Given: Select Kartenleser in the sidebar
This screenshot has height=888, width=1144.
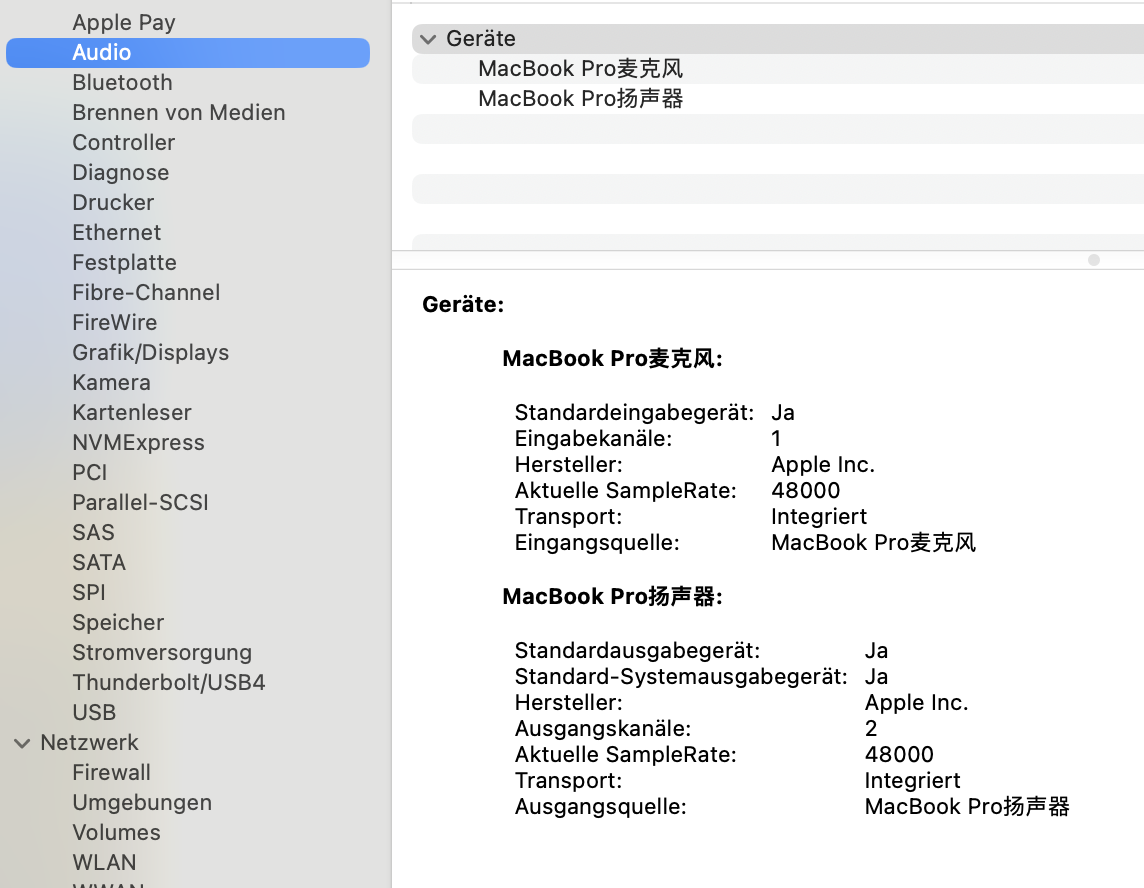Looking at the screenshot, I should click(x=132, y=412).
